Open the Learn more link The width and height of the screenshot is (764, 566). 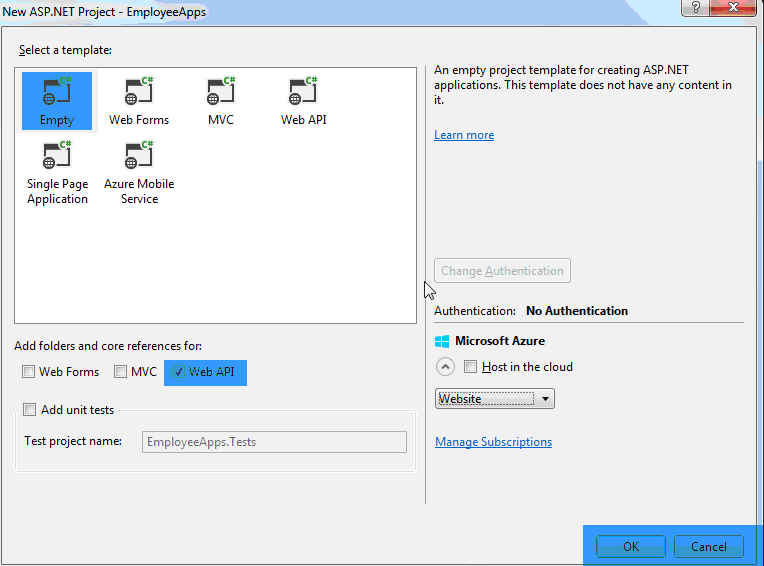click(x=464, y=135)
